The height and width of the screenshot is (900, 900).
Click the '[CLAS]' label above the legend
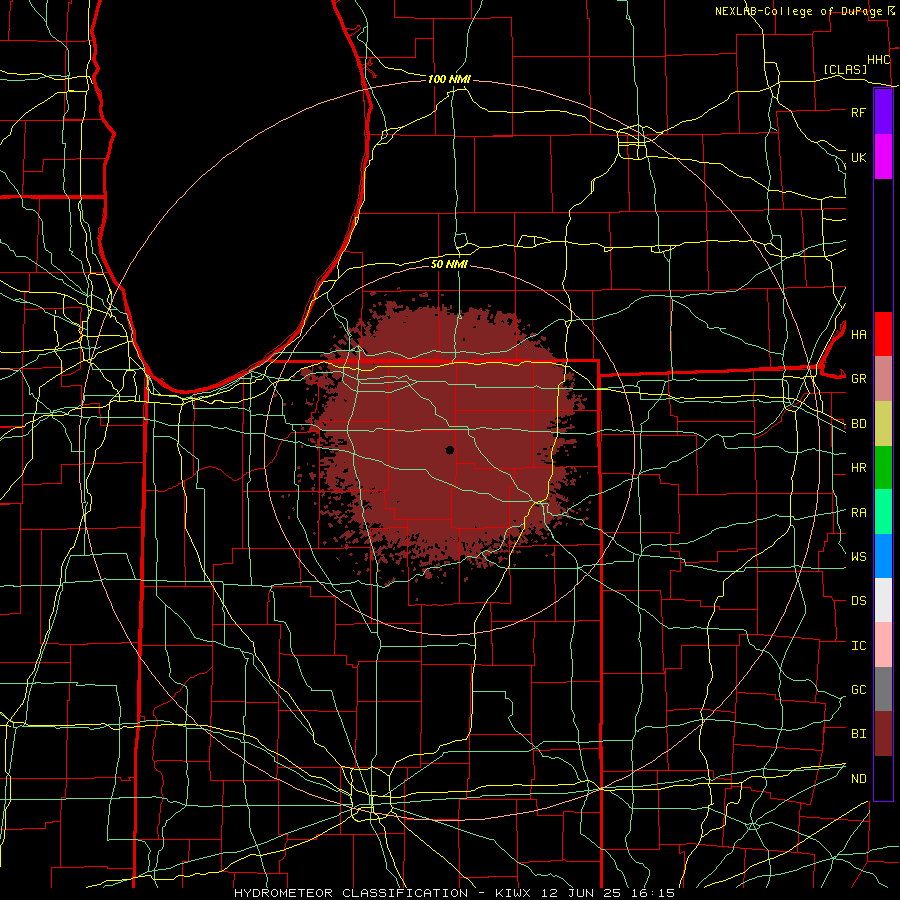click(x=845, y=69)
